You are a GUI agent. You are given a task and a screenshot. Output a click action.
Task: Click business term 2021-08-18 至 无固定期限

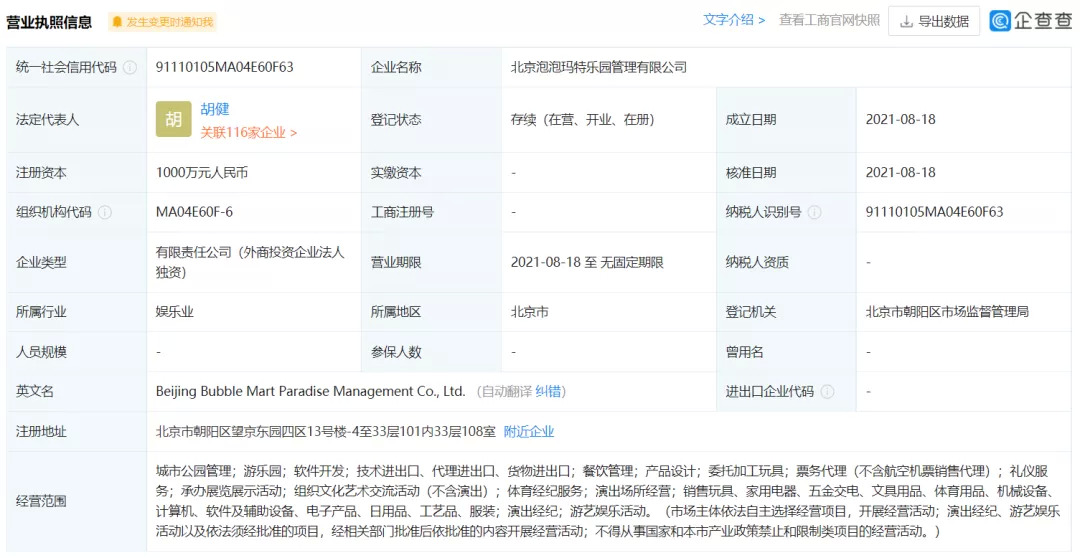[587, 262]
